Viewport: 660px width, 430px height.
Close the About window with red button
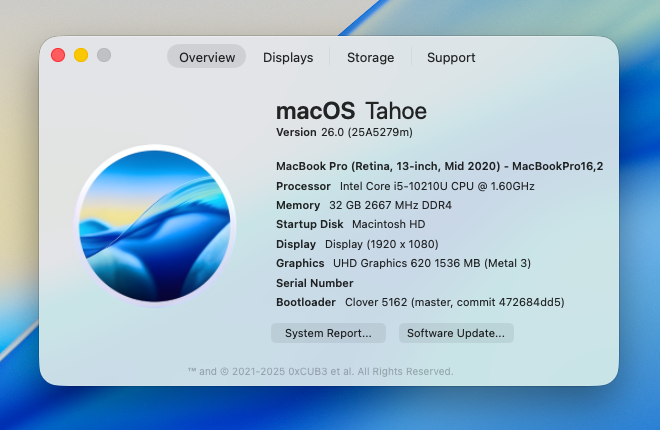[x=58, y=55]
